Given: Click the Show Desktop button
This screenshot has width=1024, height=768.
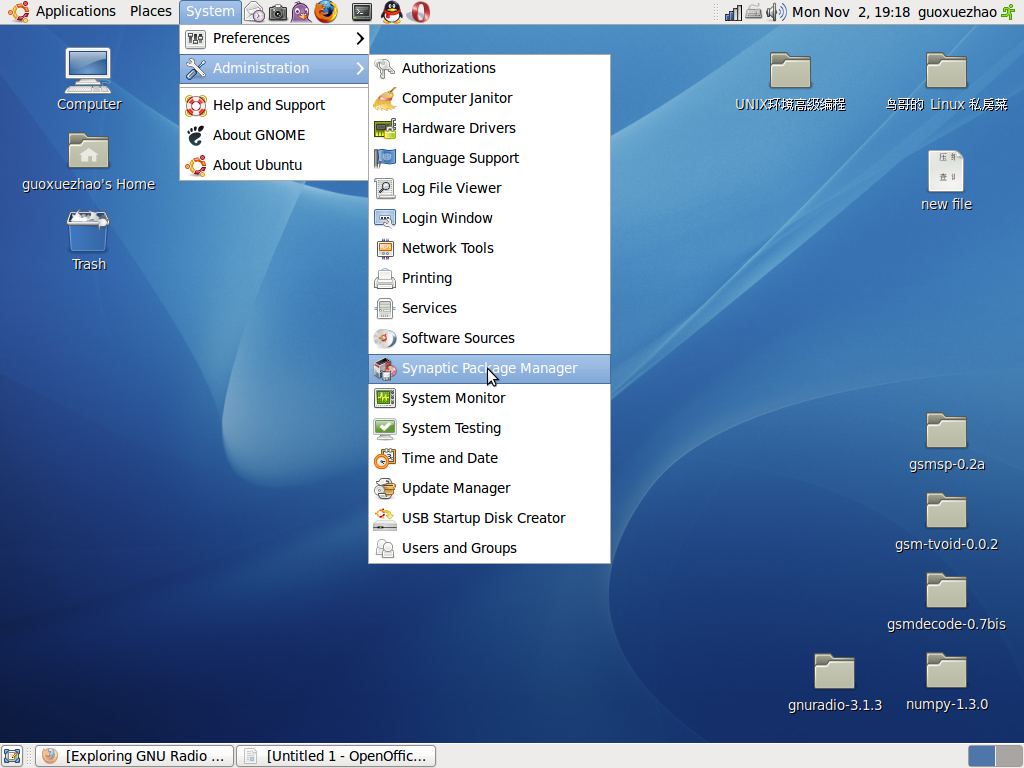Looking at the screenshot, I should [x=12, y=756].
